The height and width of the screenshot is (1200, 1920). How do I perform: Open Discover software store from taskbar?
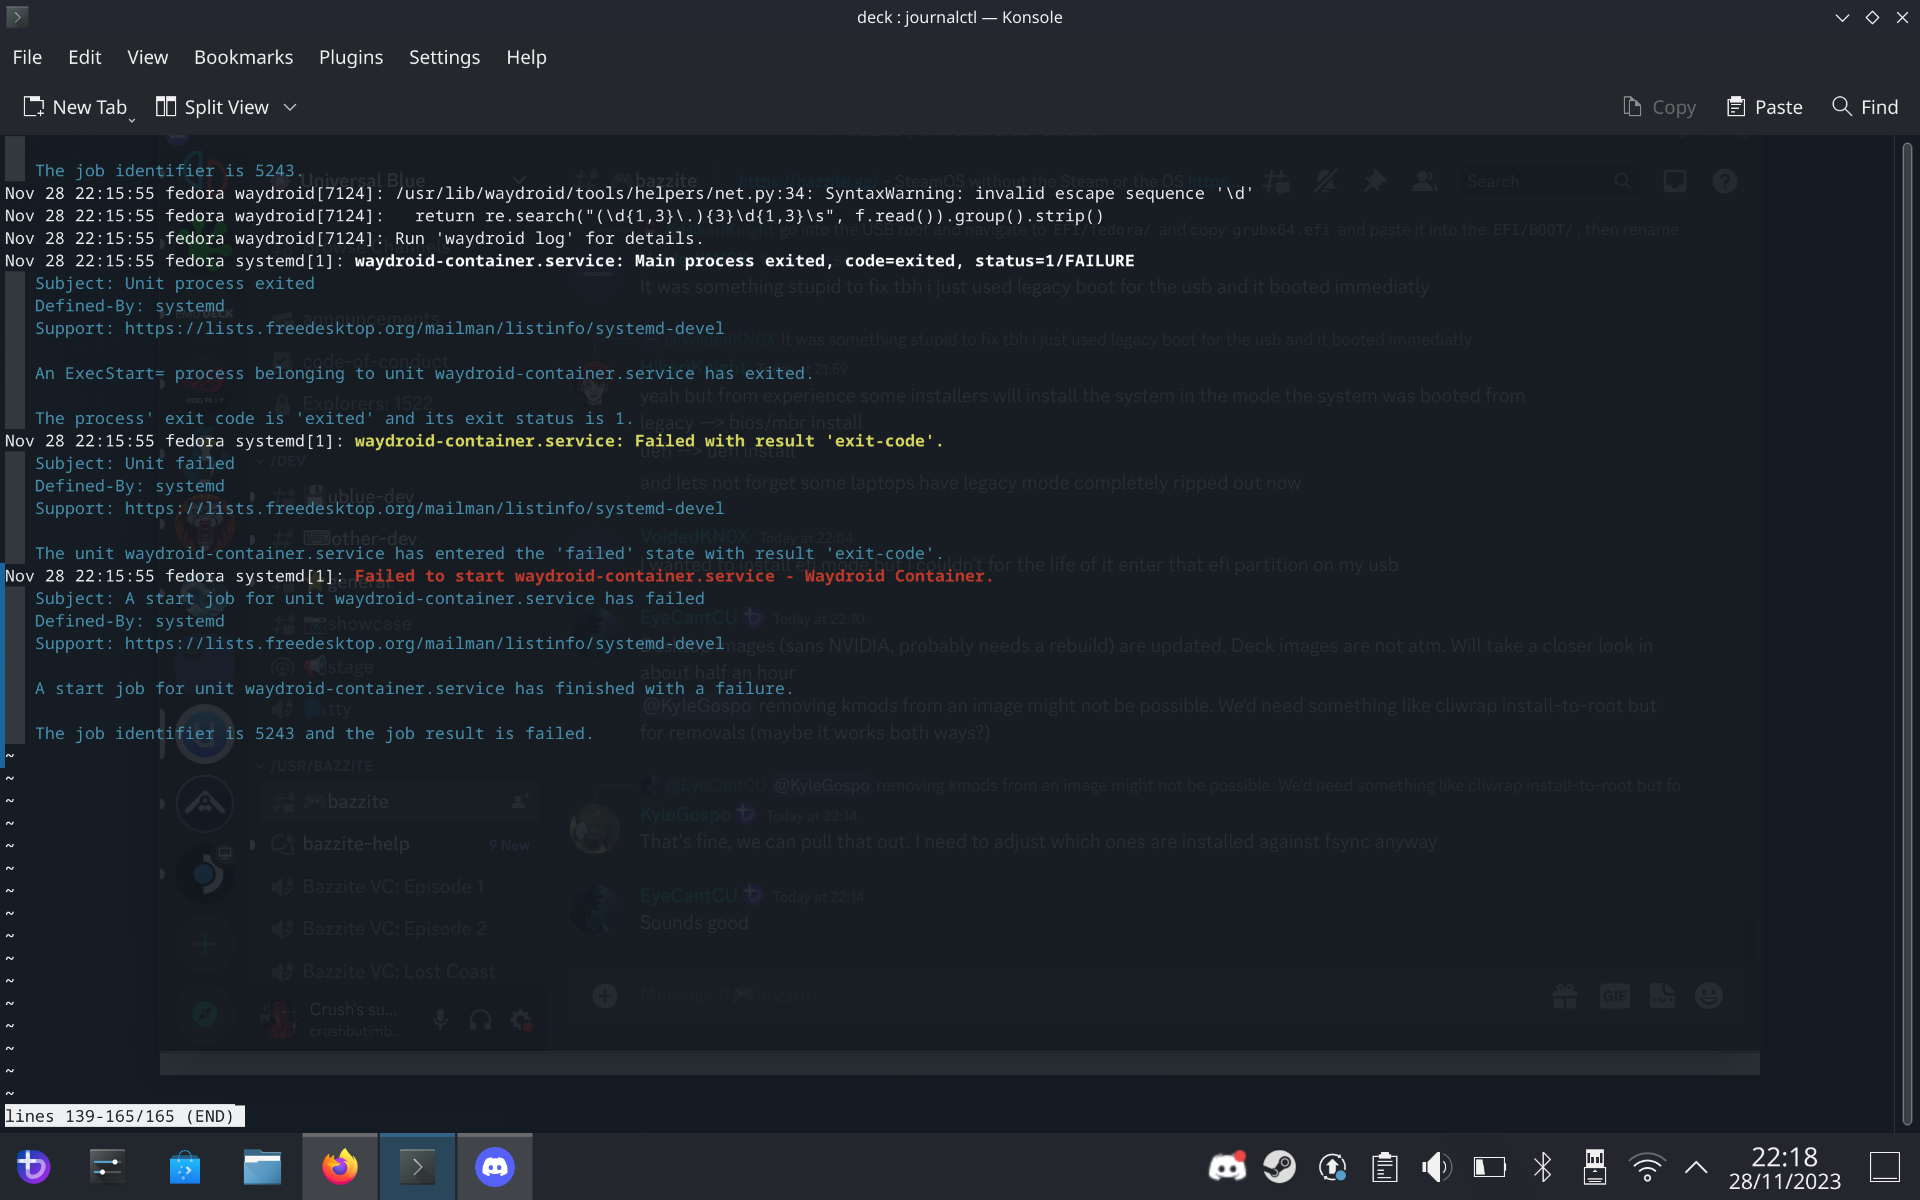(185, 1167)
